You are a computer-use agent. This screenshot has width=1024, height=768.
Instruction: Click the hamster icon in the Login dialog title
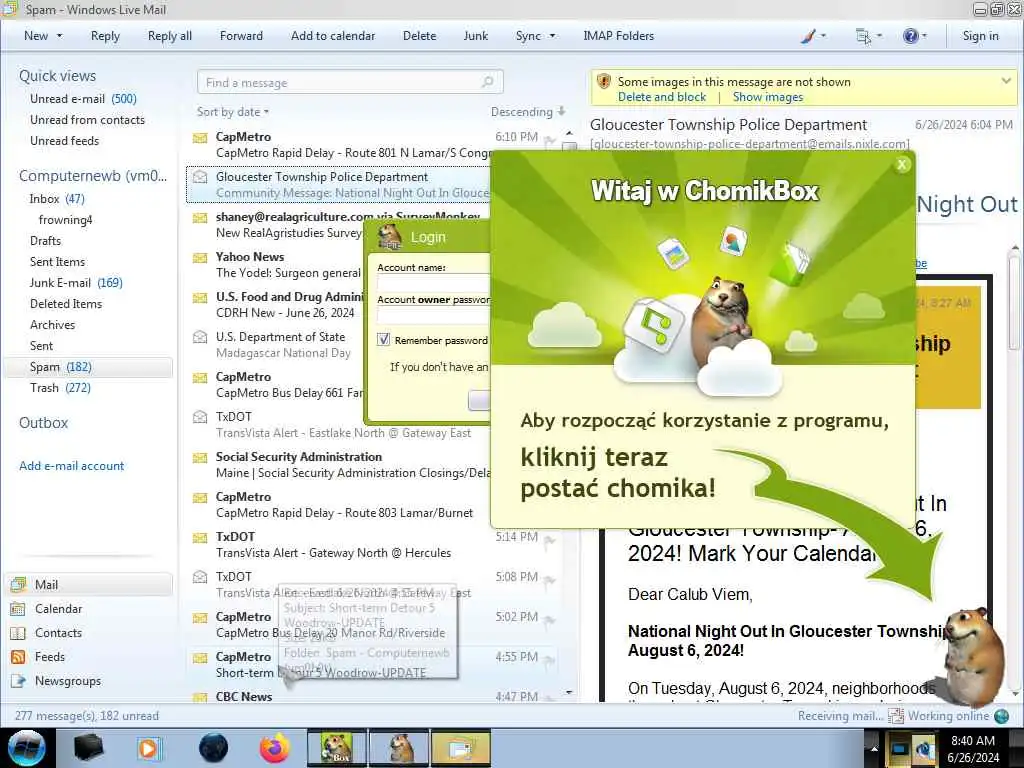[390, 238]
